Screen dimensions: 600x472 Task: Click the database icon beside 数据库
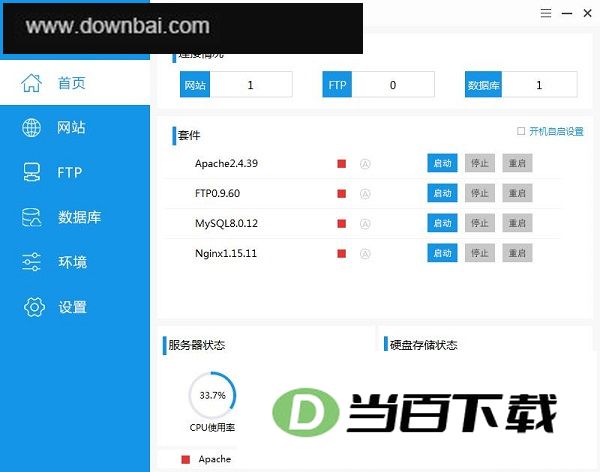click(x=31, y=217)
